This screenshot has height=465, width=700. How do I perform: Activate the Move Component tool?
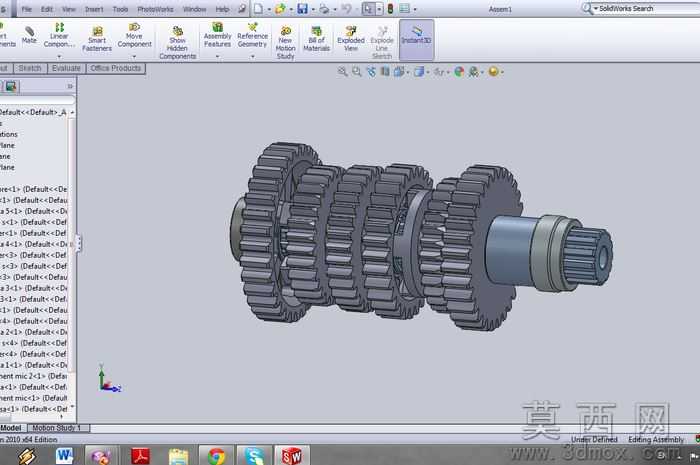pos(134,35)
